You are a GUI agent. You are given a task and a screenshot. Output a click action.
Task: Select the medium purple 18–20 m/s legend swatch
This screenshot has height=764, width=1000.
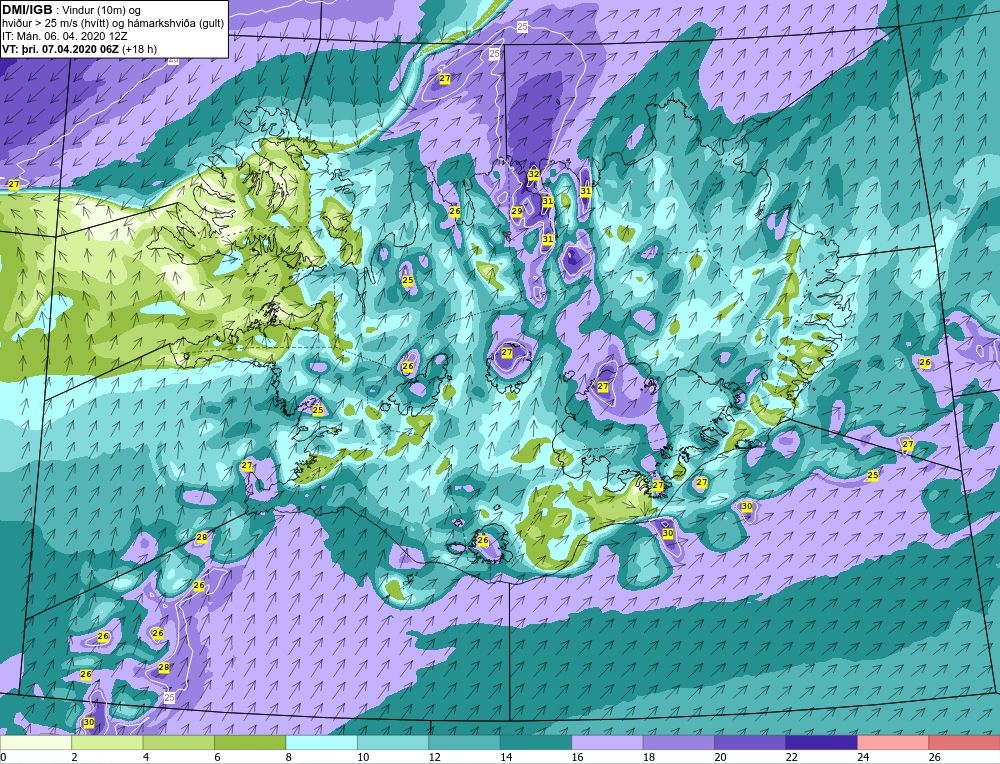pos(679,742)
